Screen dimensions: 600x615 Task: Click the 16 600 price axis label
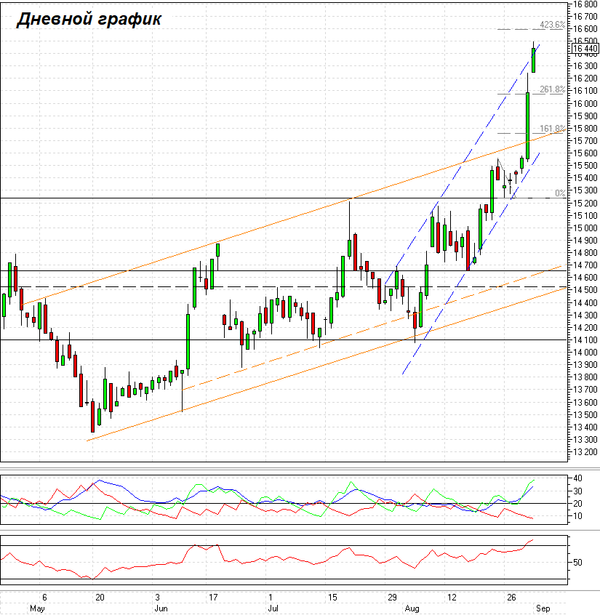tap(585, 29)
